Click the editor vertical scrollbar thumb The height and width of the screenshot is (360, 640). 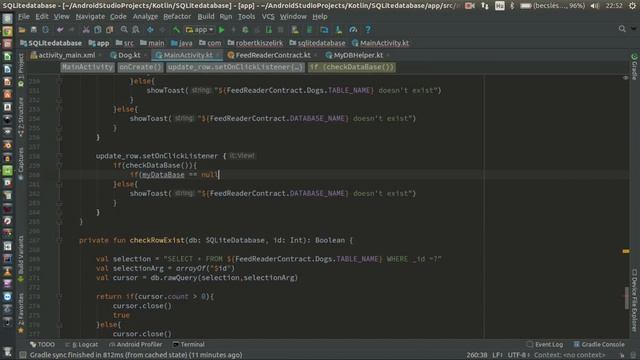tap(627, 298)
